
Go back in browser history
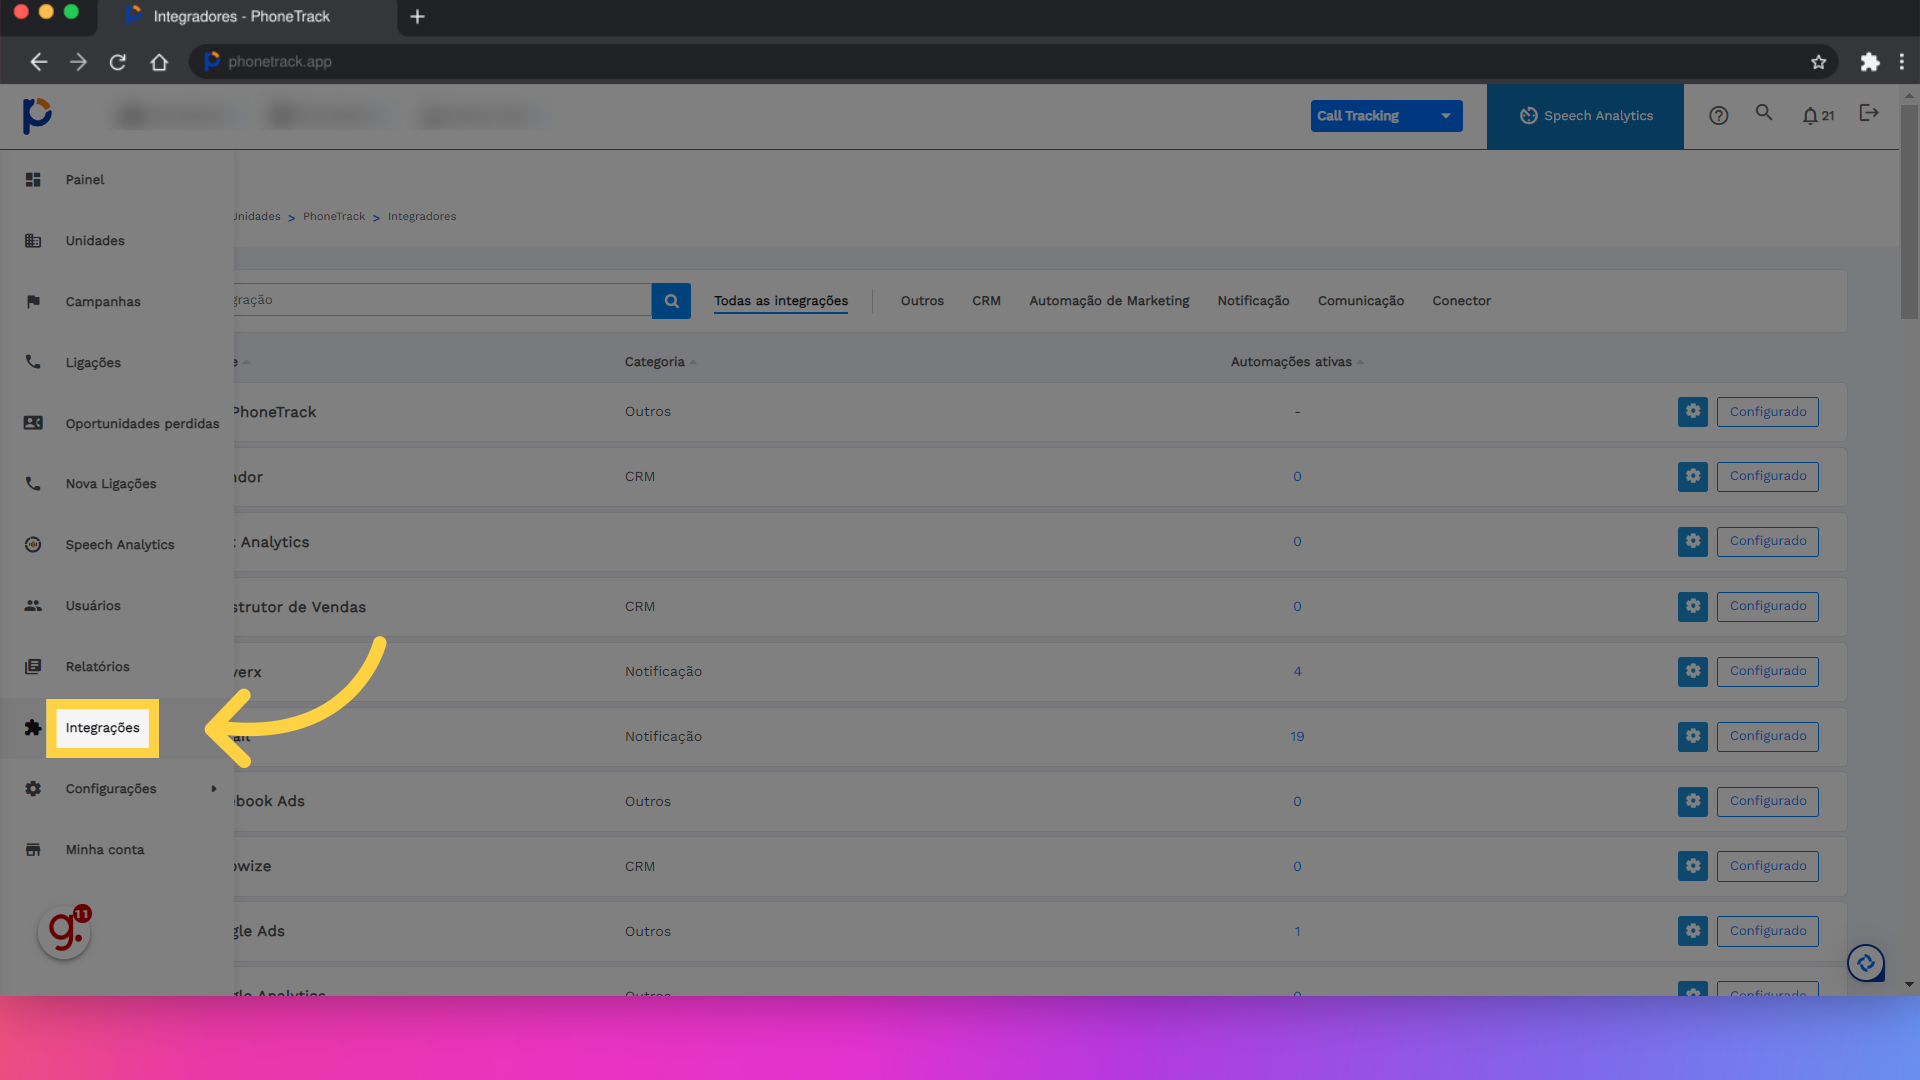pyautogui.click(x=38, y=62)
